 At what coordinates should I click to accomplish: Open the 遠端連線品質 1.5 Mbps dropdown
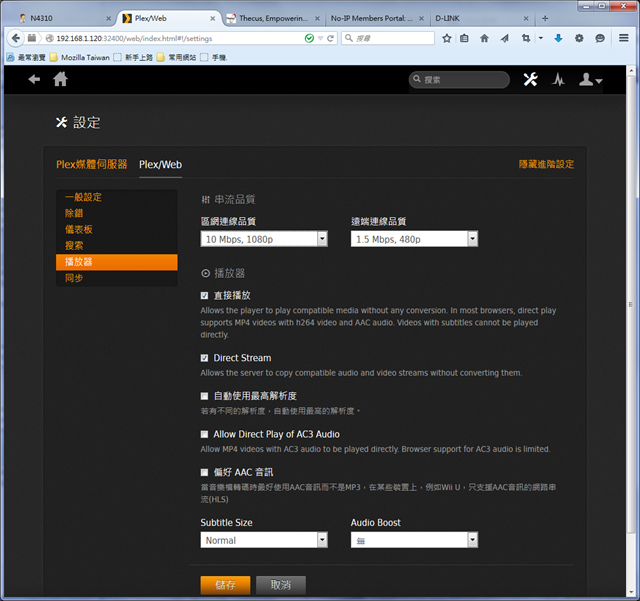click(414, 239)
